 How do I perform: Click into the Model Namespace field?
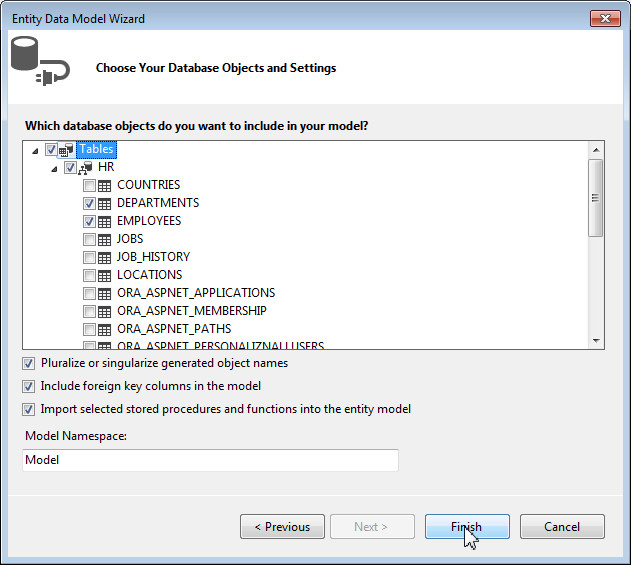(x=210, y=460)
